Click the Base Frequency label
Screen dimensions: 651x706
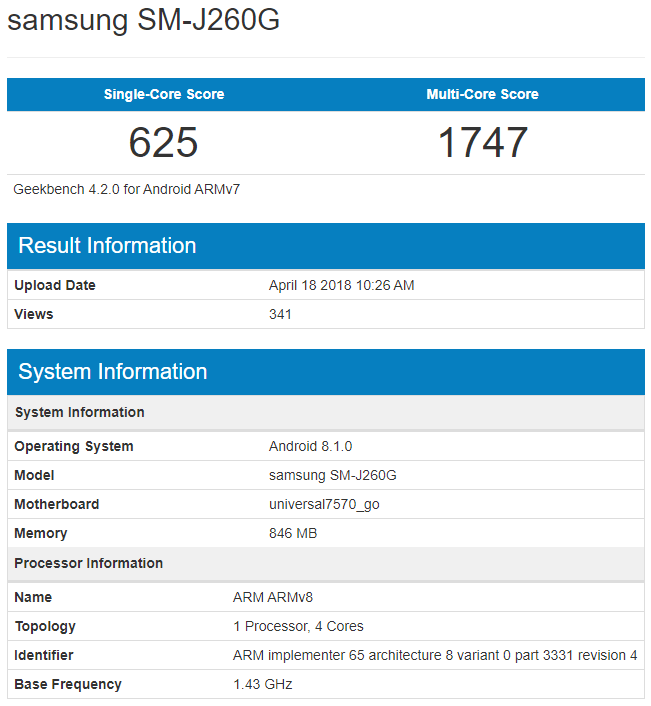[x=68, y=684]
